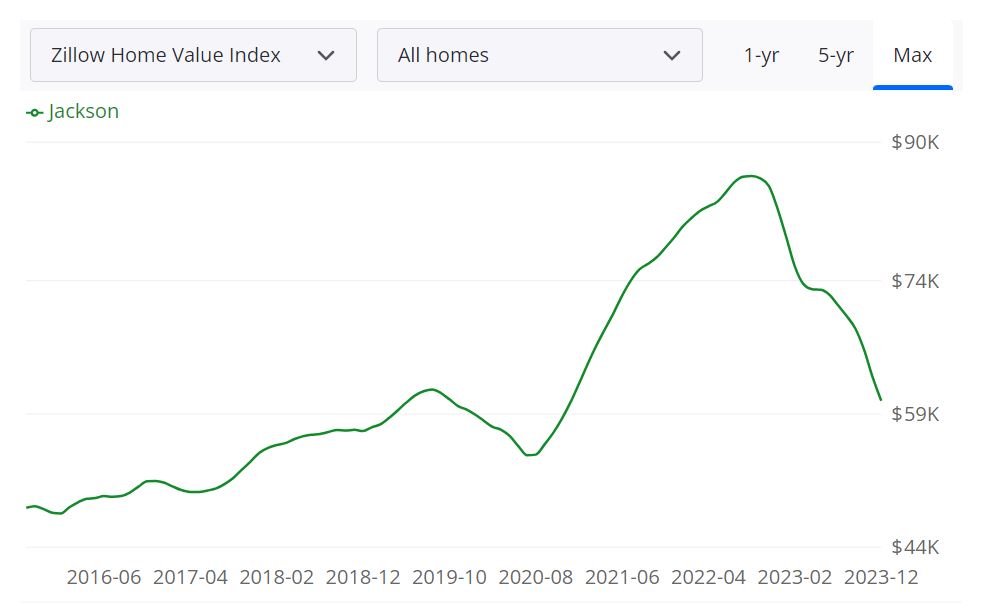The height and width of the screenshot is (603, 983).
Task: Open the All homes dropdown
Action: point(539,55)
